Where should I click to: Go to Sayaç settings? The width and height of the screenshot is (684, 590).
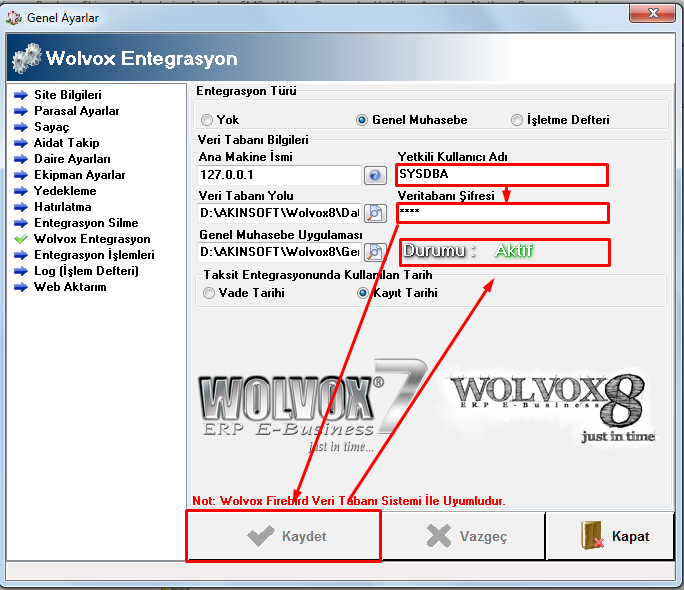51,127
